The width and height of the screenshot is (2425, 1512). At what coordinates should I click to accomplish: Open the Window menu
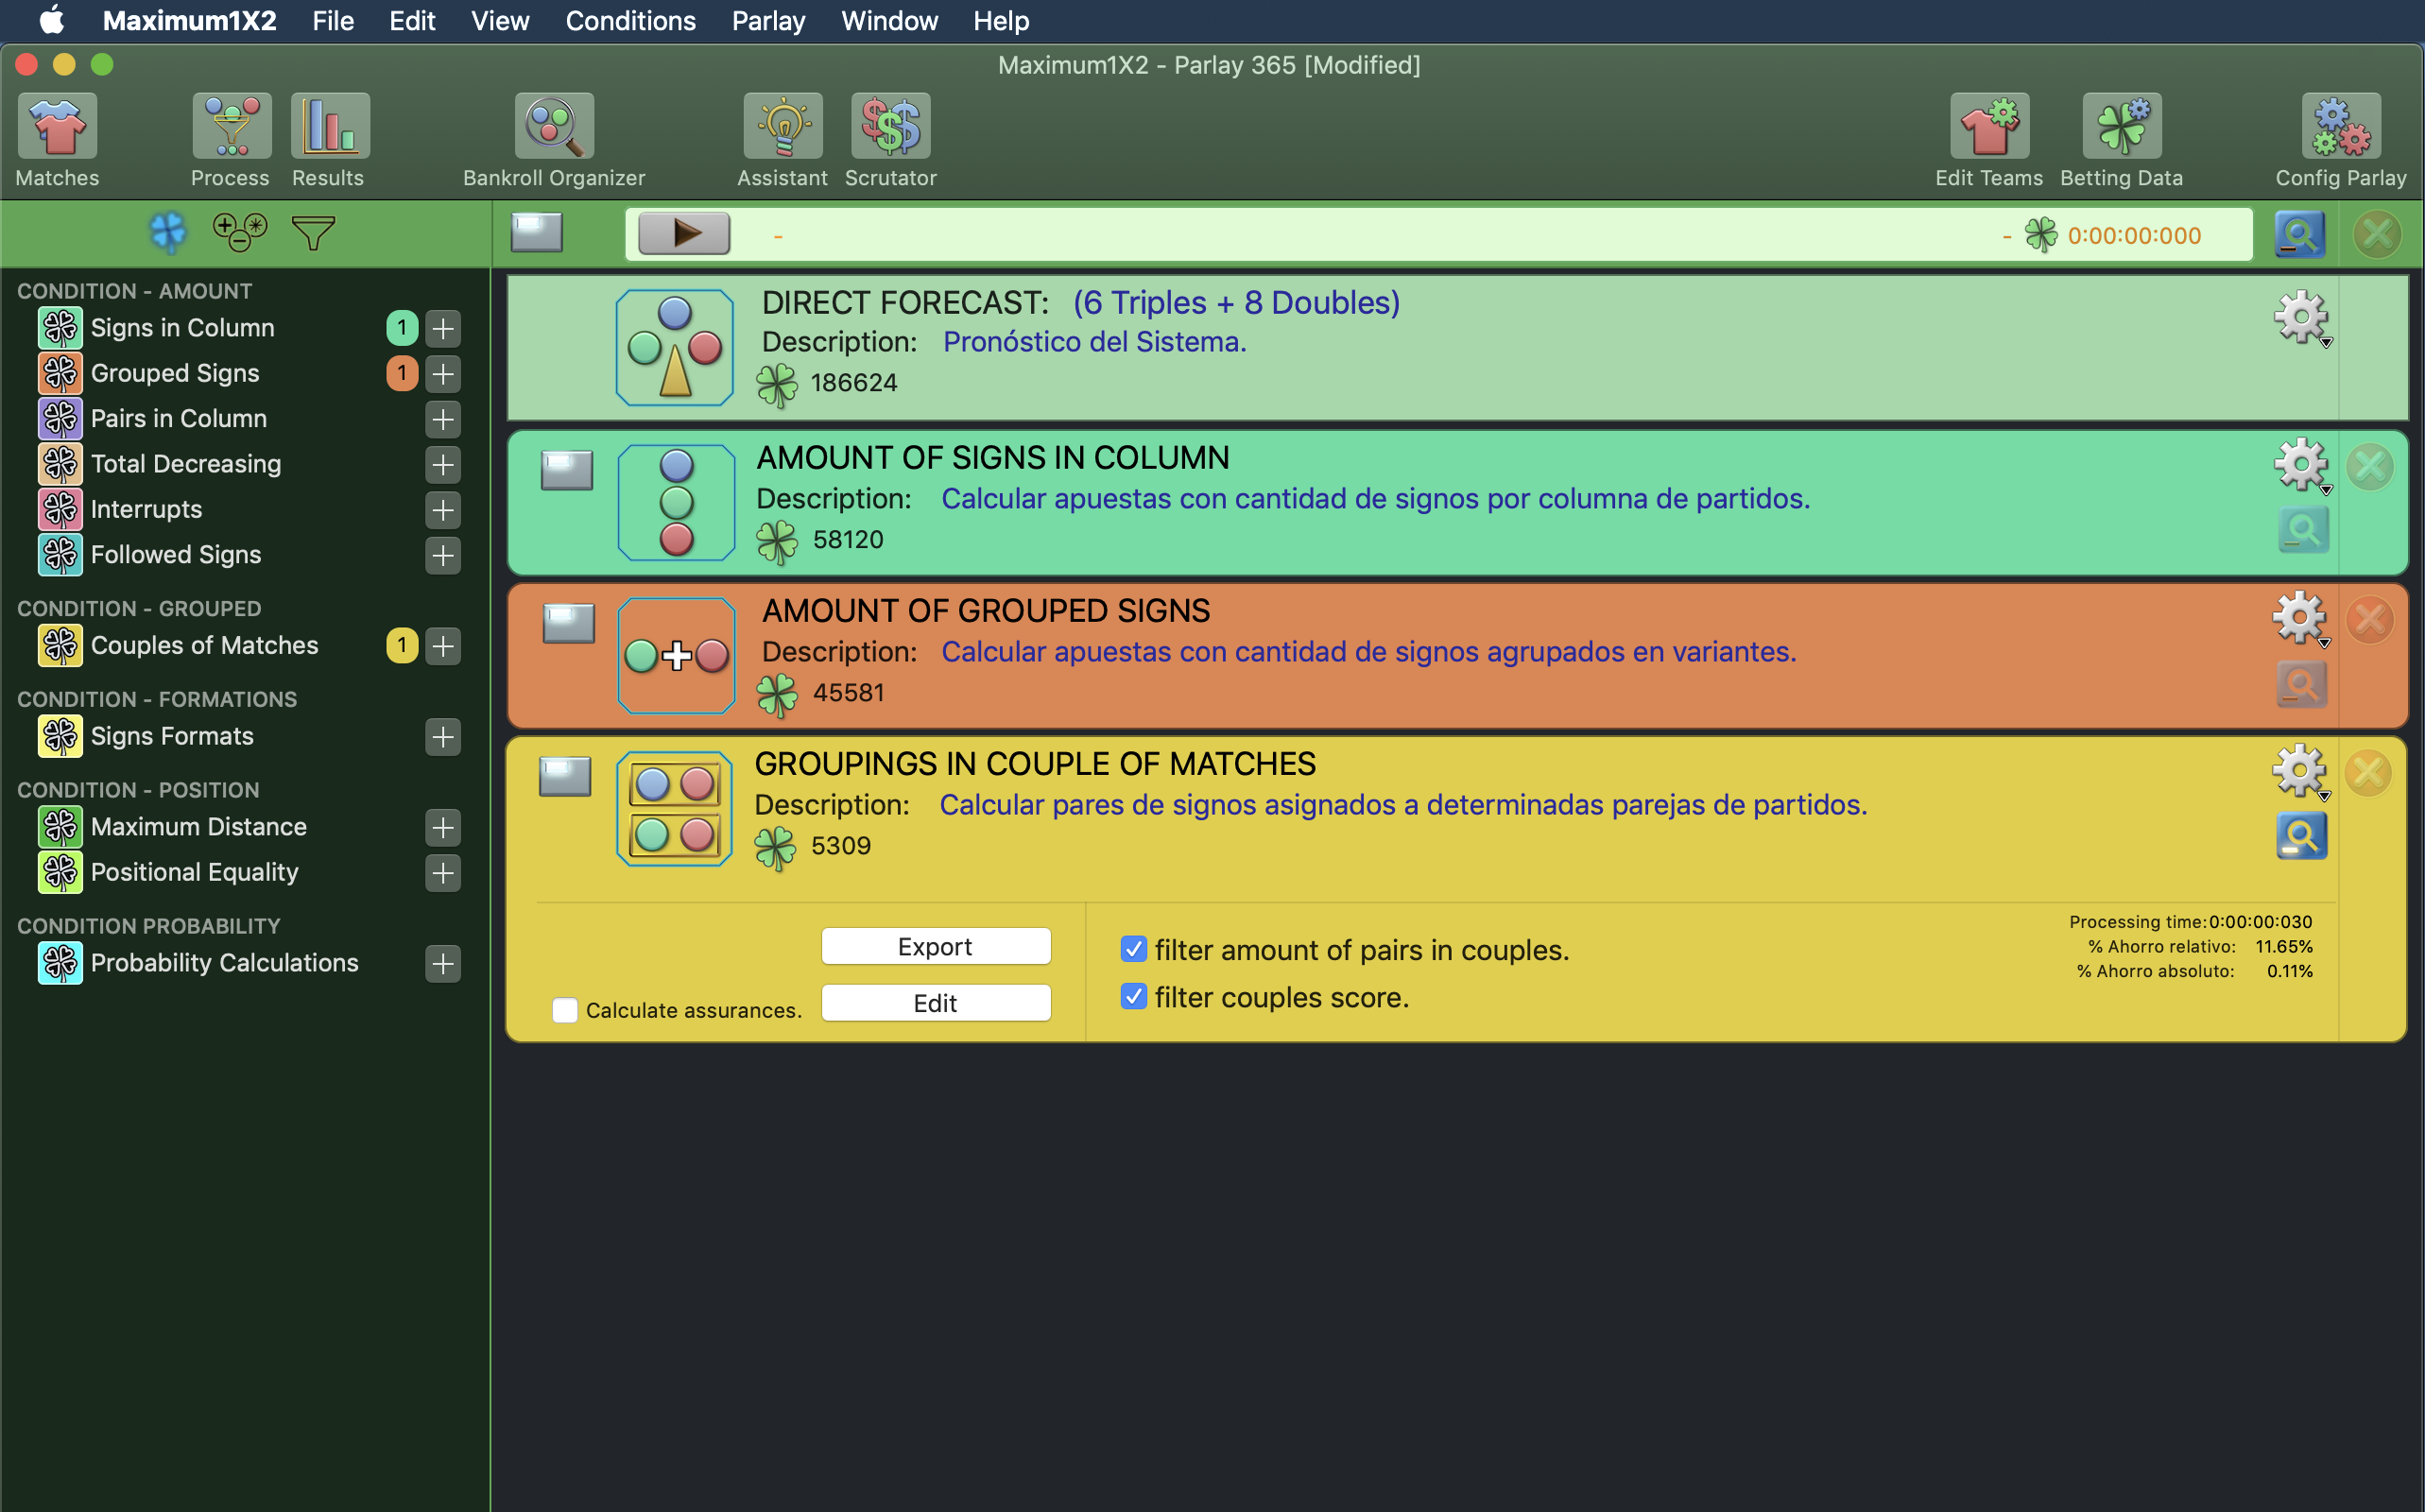(889, 20)
